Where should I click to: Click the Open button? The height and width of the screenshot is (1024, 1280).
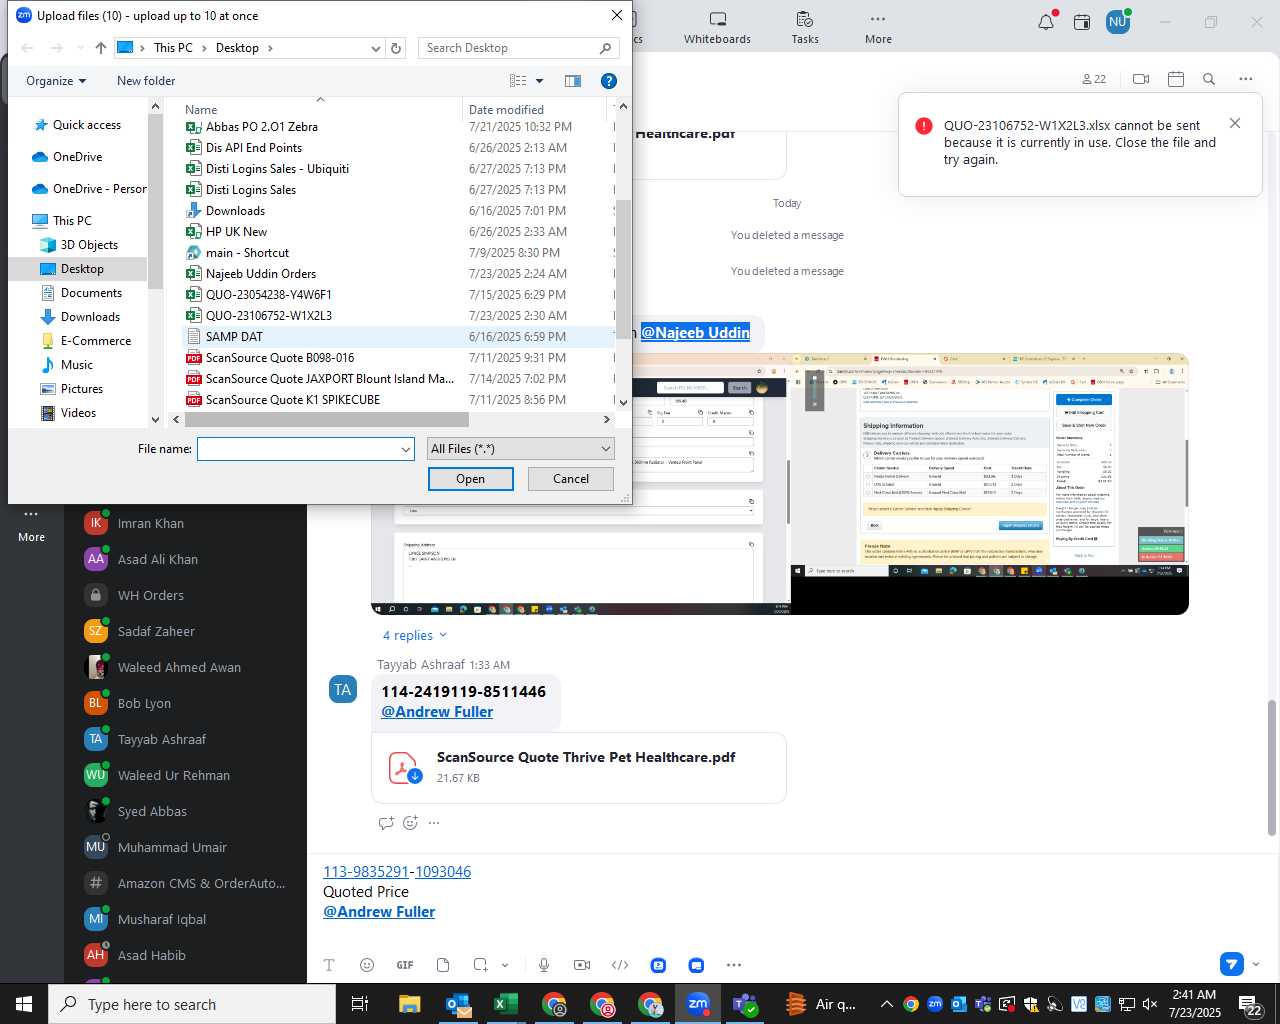[470, 479]
